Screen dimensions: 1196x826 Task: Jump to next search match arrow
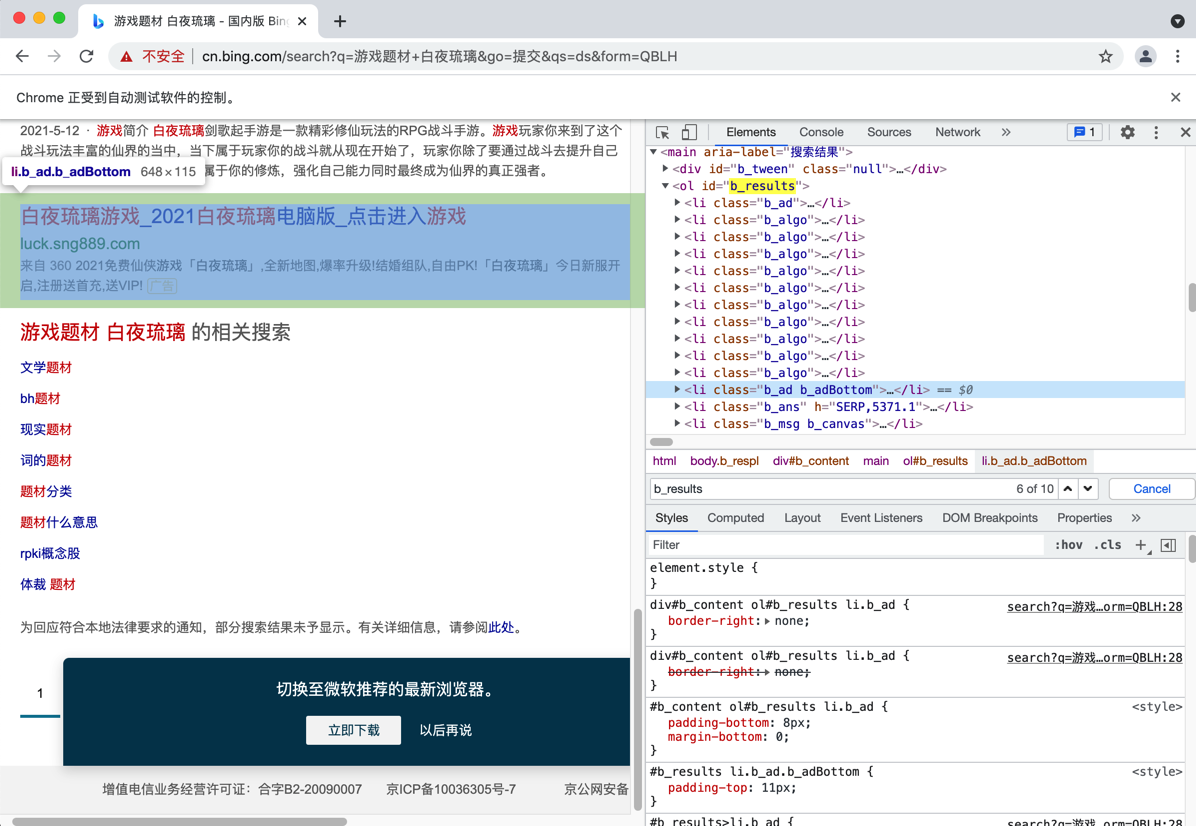click(1088, 489)
